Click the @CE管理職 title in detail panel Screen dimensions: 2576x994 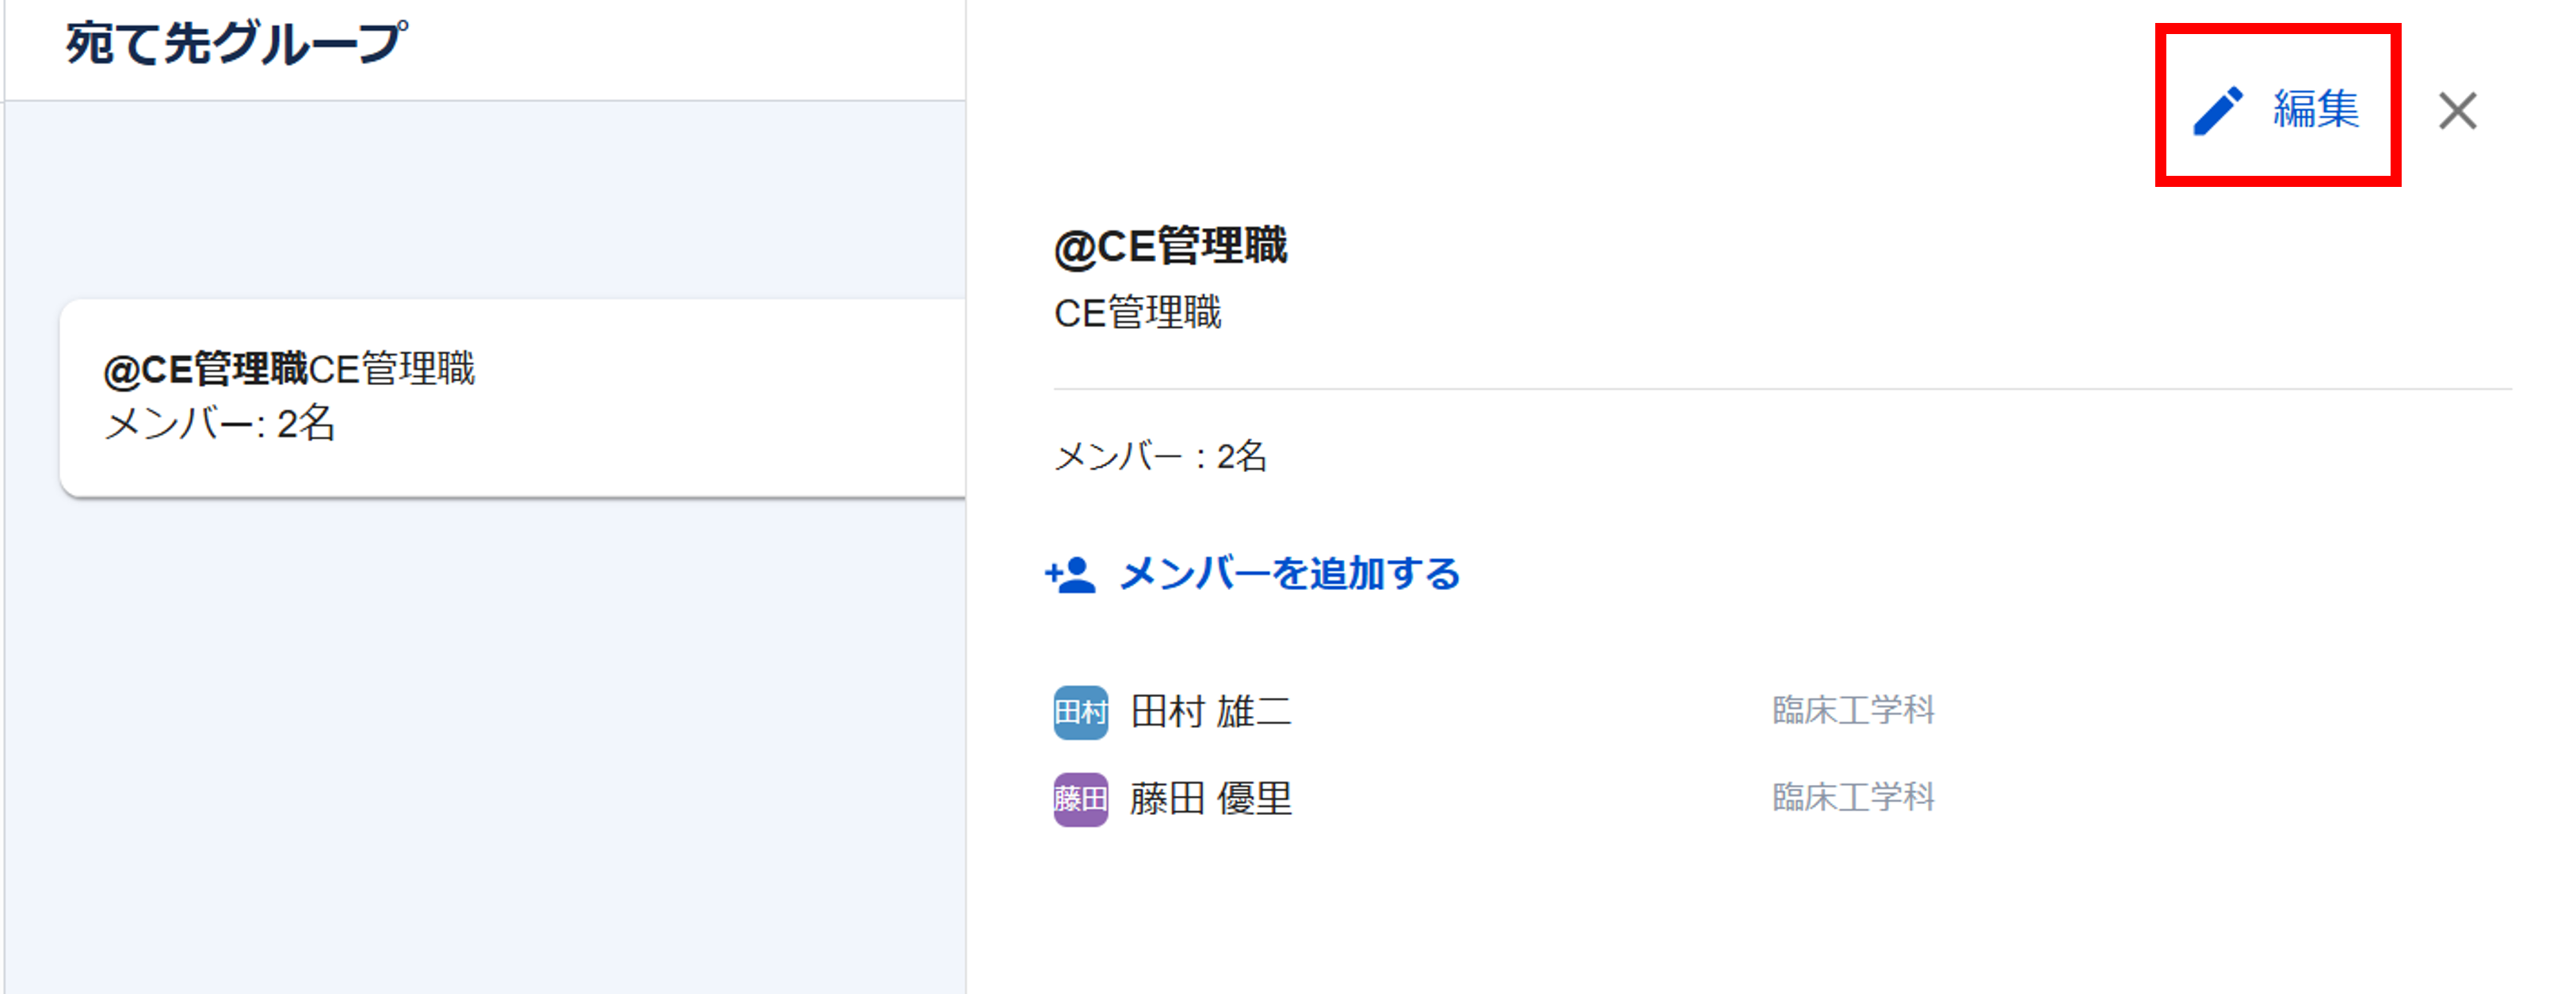1170,247
